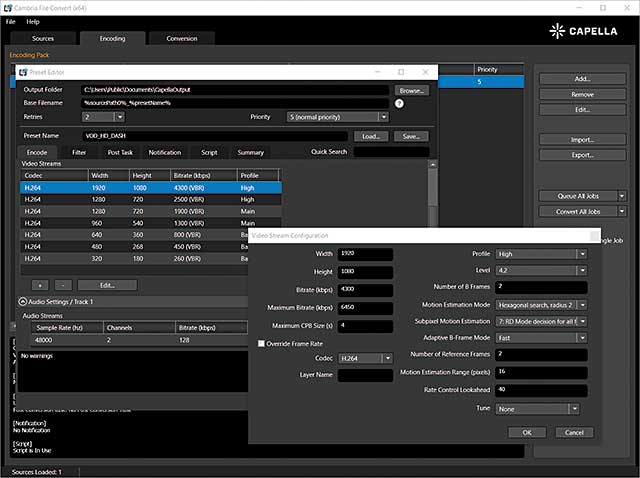Click the Cambria File Convert app icon in title bar
Screen dimensions: 640x478
pyautogui.click(x=8, y=8)
